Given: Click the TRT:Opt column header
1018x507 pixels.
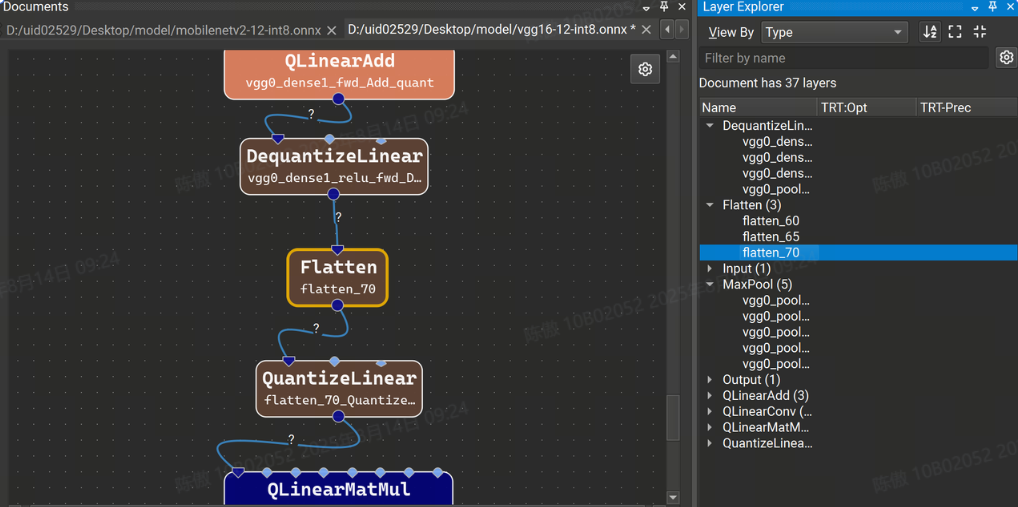Looking at the screenshot, I should pos(865,108).
